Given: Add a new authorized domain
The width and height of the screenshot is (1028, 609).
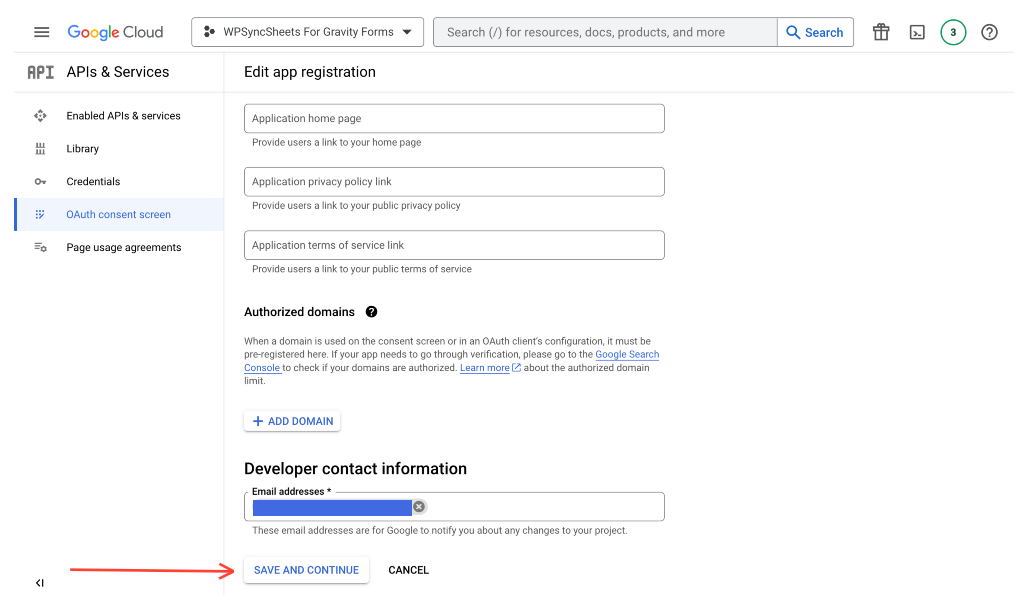Looking at the screenshot, I should coord(292,420).
